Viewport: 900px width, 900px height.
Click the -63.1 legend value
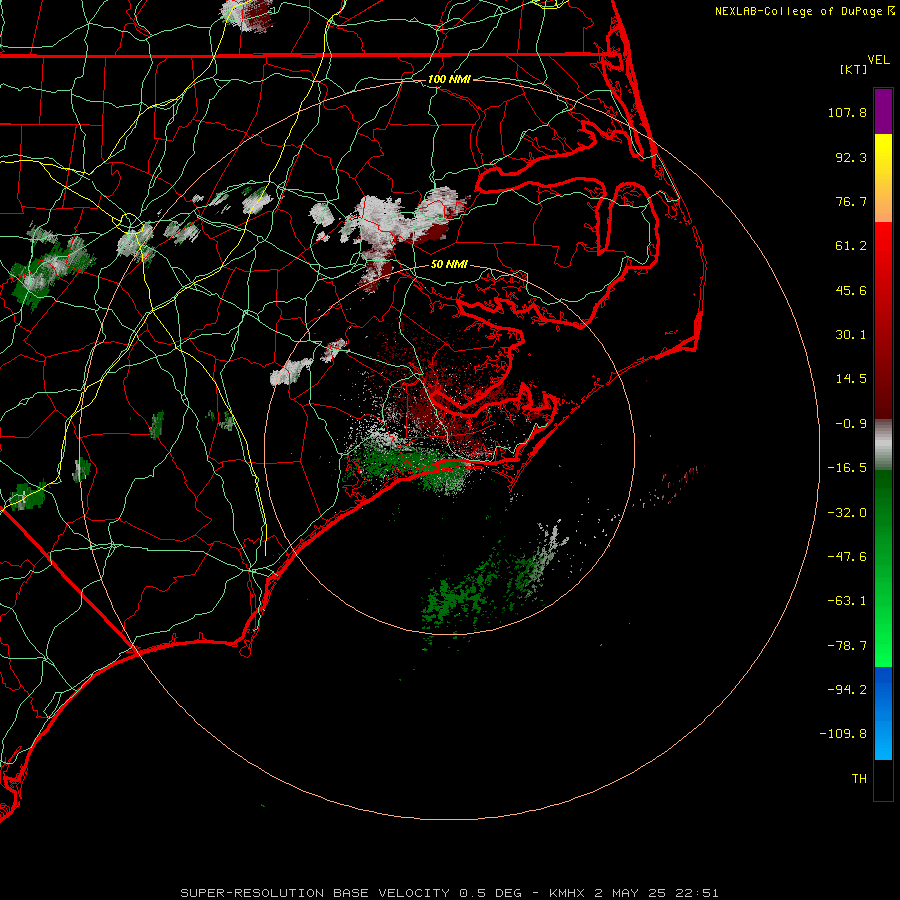[x=847, y=601]
